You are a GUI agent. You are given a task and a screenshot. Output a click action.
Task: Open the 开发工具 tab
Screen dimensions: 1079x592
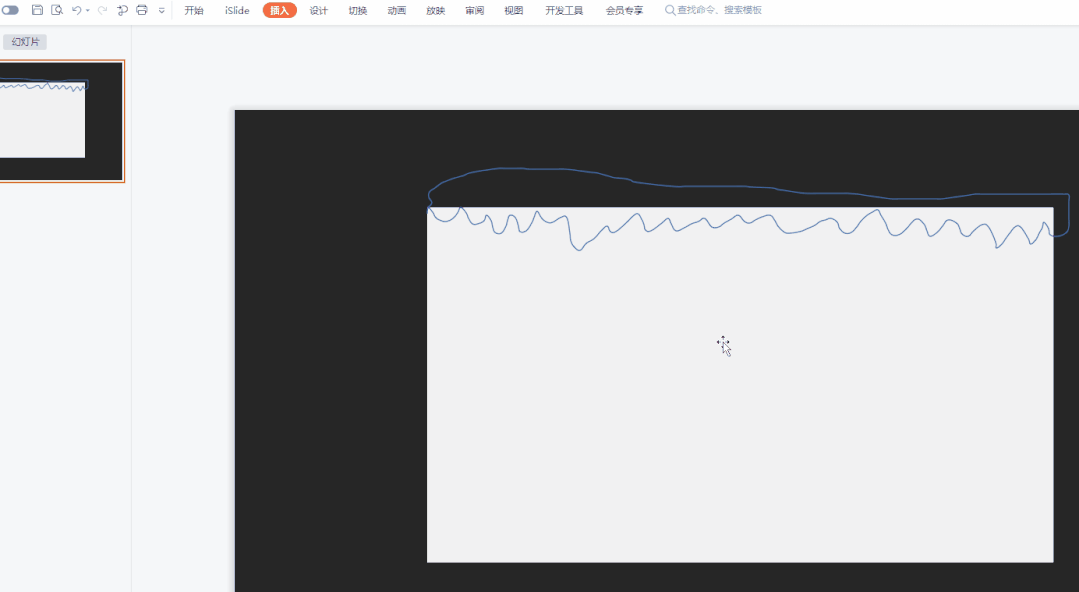pyautogui.click(x=564, y=10)
